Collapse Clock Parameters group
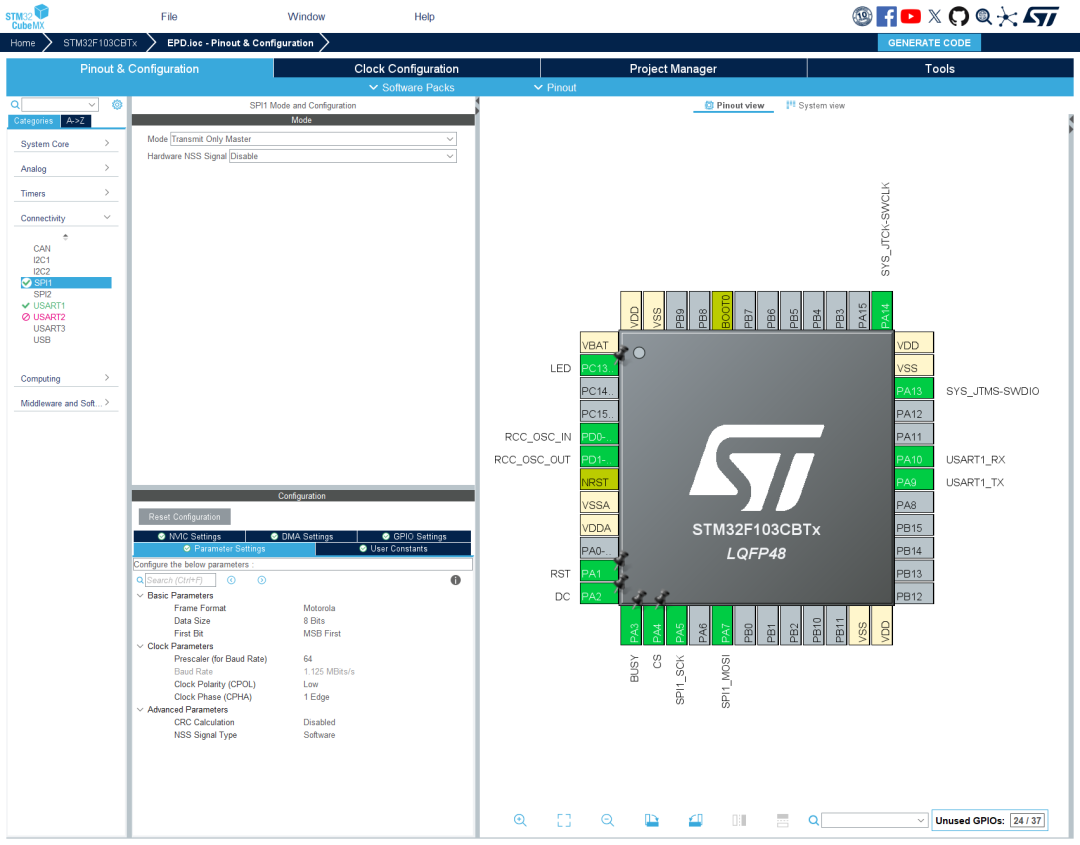The width and height of the screenshot is (1080, 845). click(141, 646)
